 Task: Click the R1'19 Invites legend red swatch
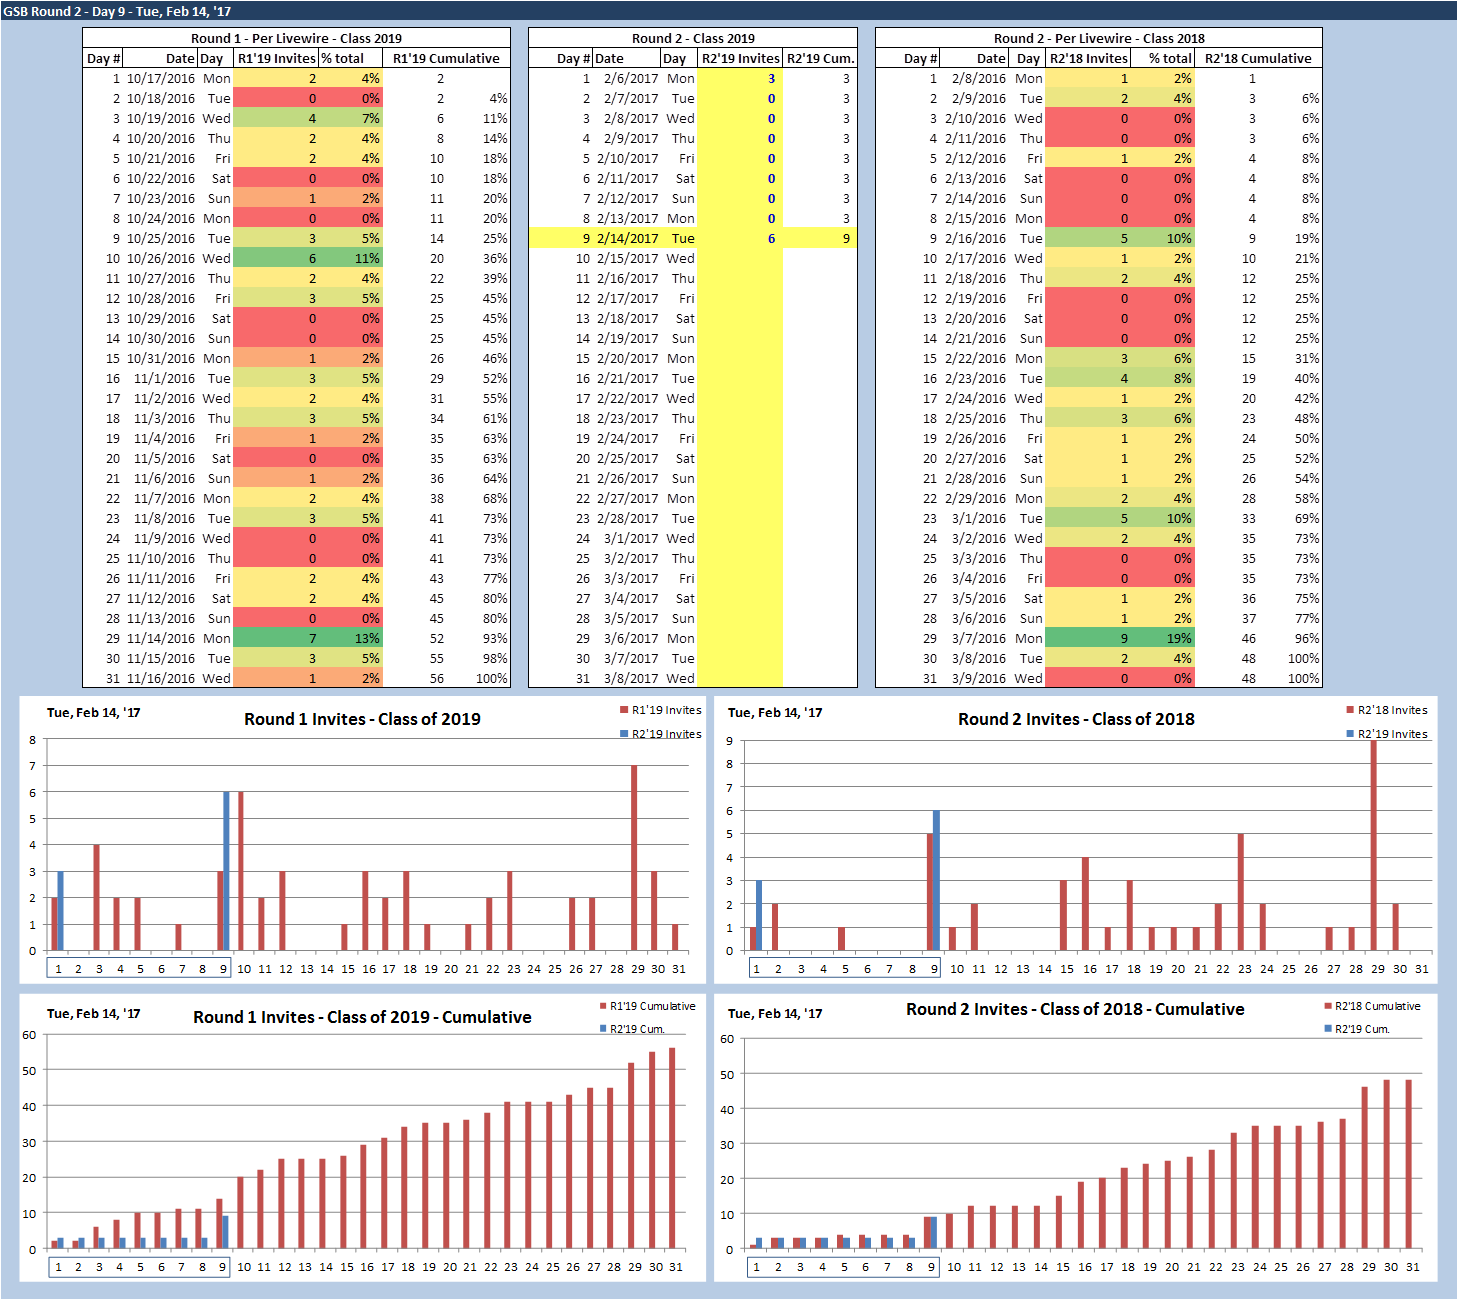[624, 711]
